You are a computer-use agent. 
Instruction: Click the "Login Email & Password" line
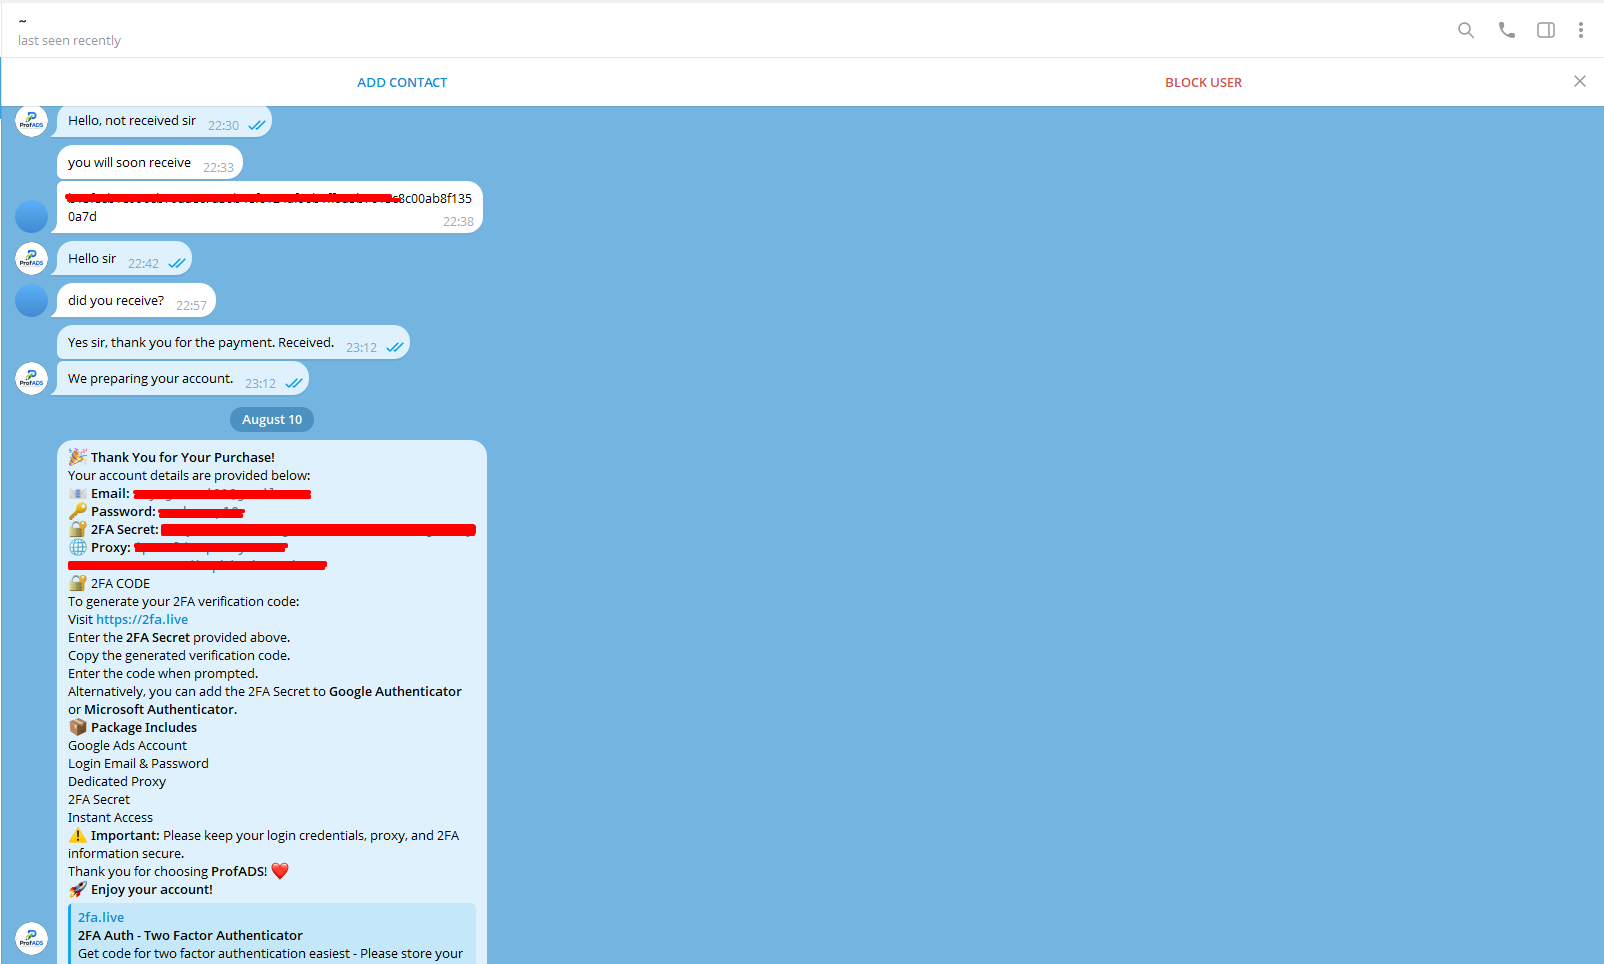click(138, 764)
